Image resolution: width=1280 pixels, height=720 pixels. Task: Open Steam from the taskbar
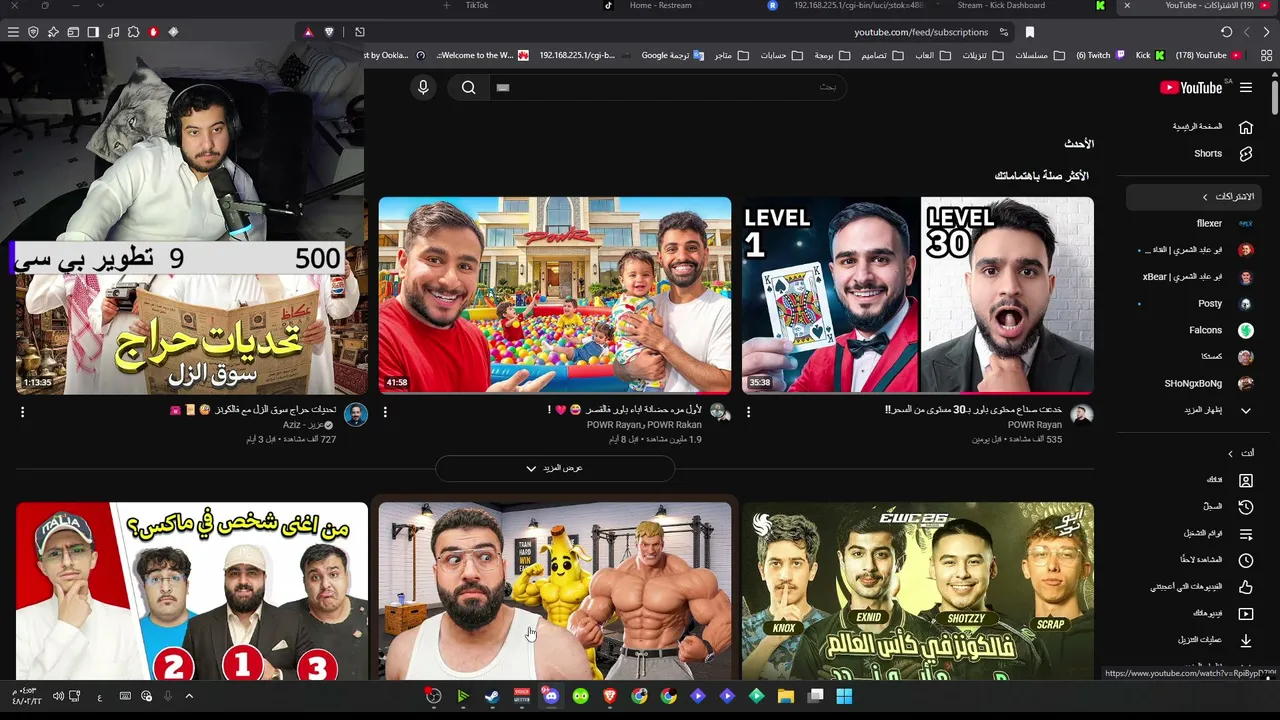coord(492,696)
